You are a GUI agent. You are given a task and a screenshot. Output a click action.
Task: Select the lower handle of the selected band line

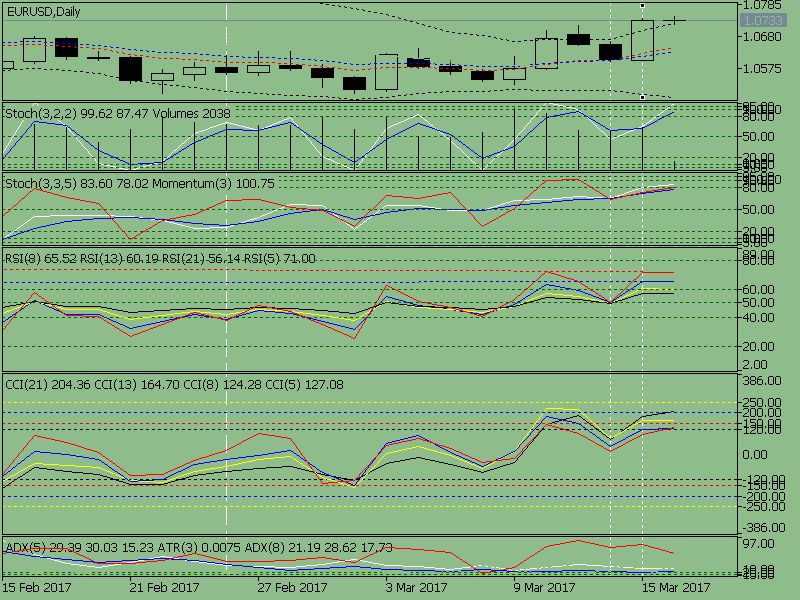click(x=642, y=96)
